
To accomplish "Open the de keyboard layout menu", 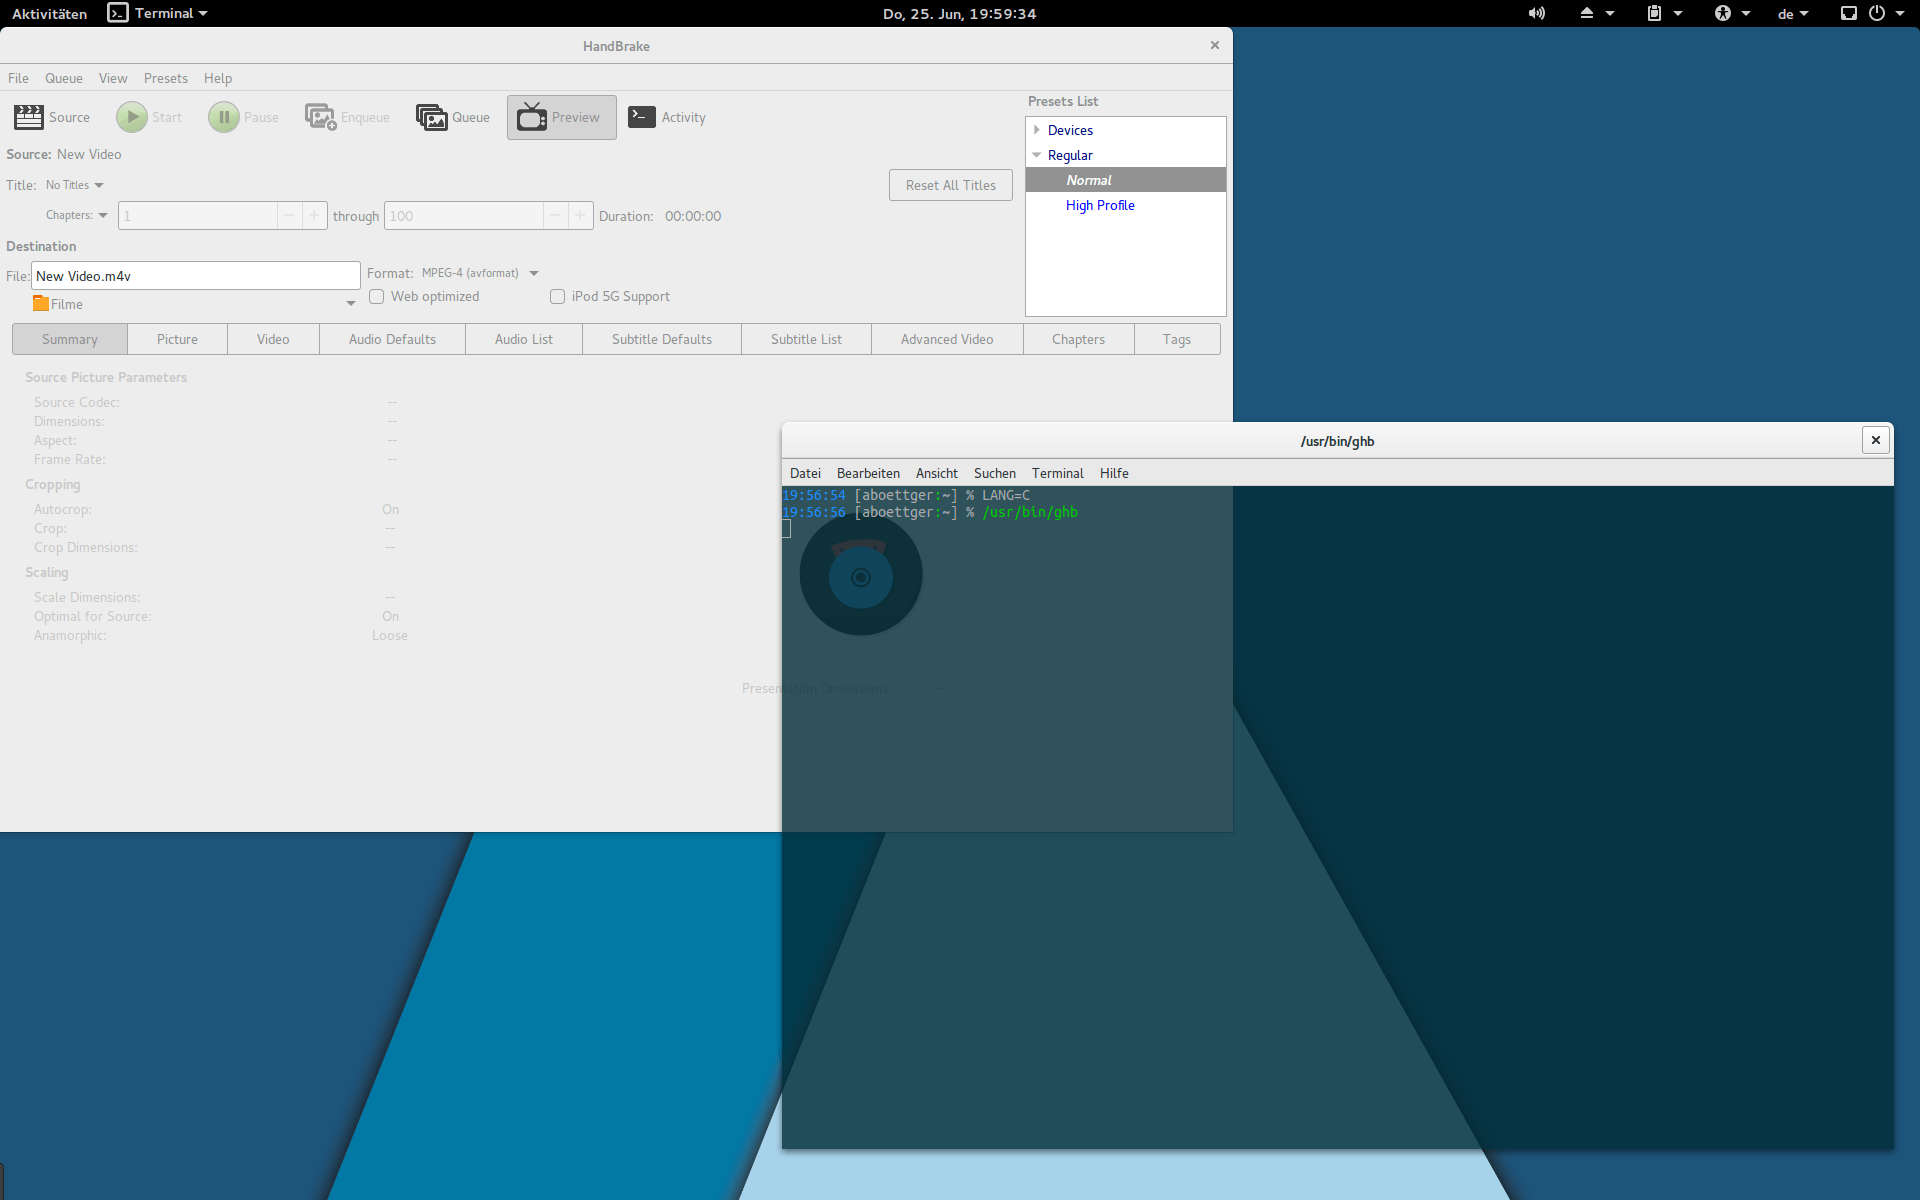I will click(1792, 14).
